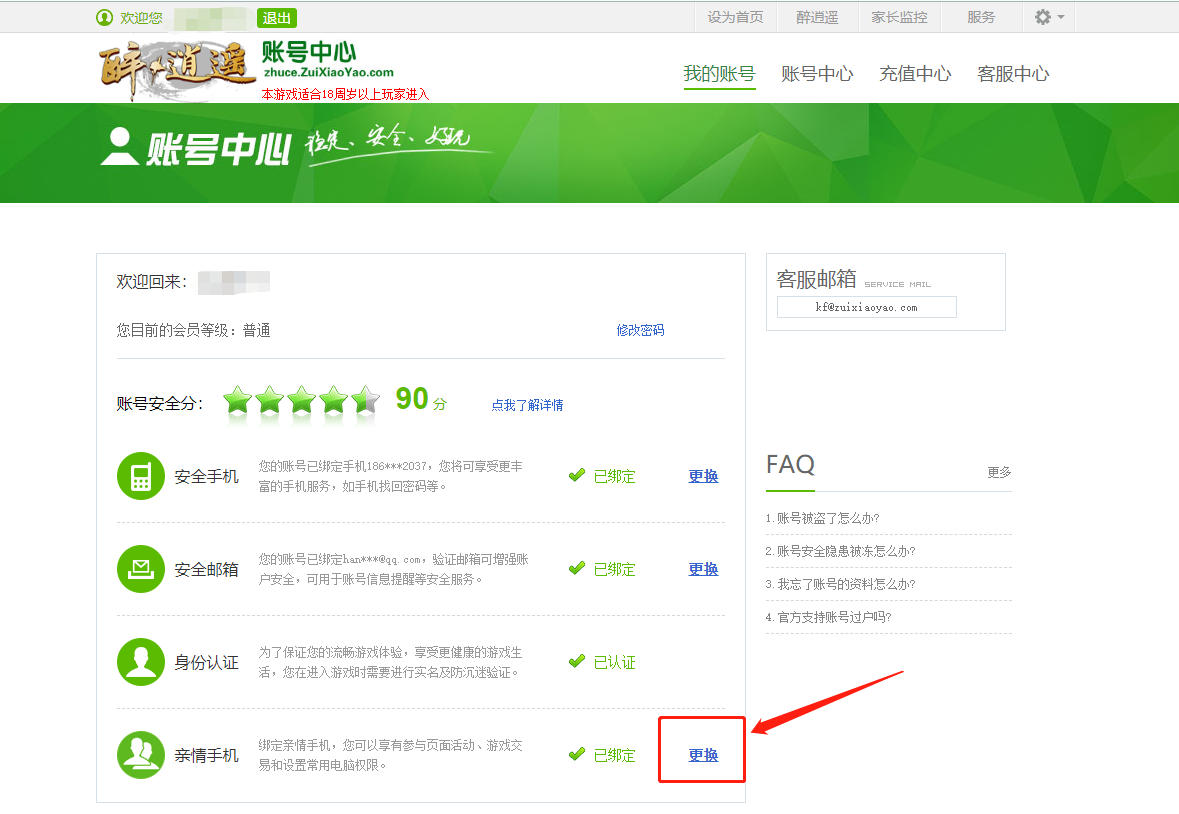
Task: Click the white person icon in 账号中心 banner
Action: tap(120, 147)
